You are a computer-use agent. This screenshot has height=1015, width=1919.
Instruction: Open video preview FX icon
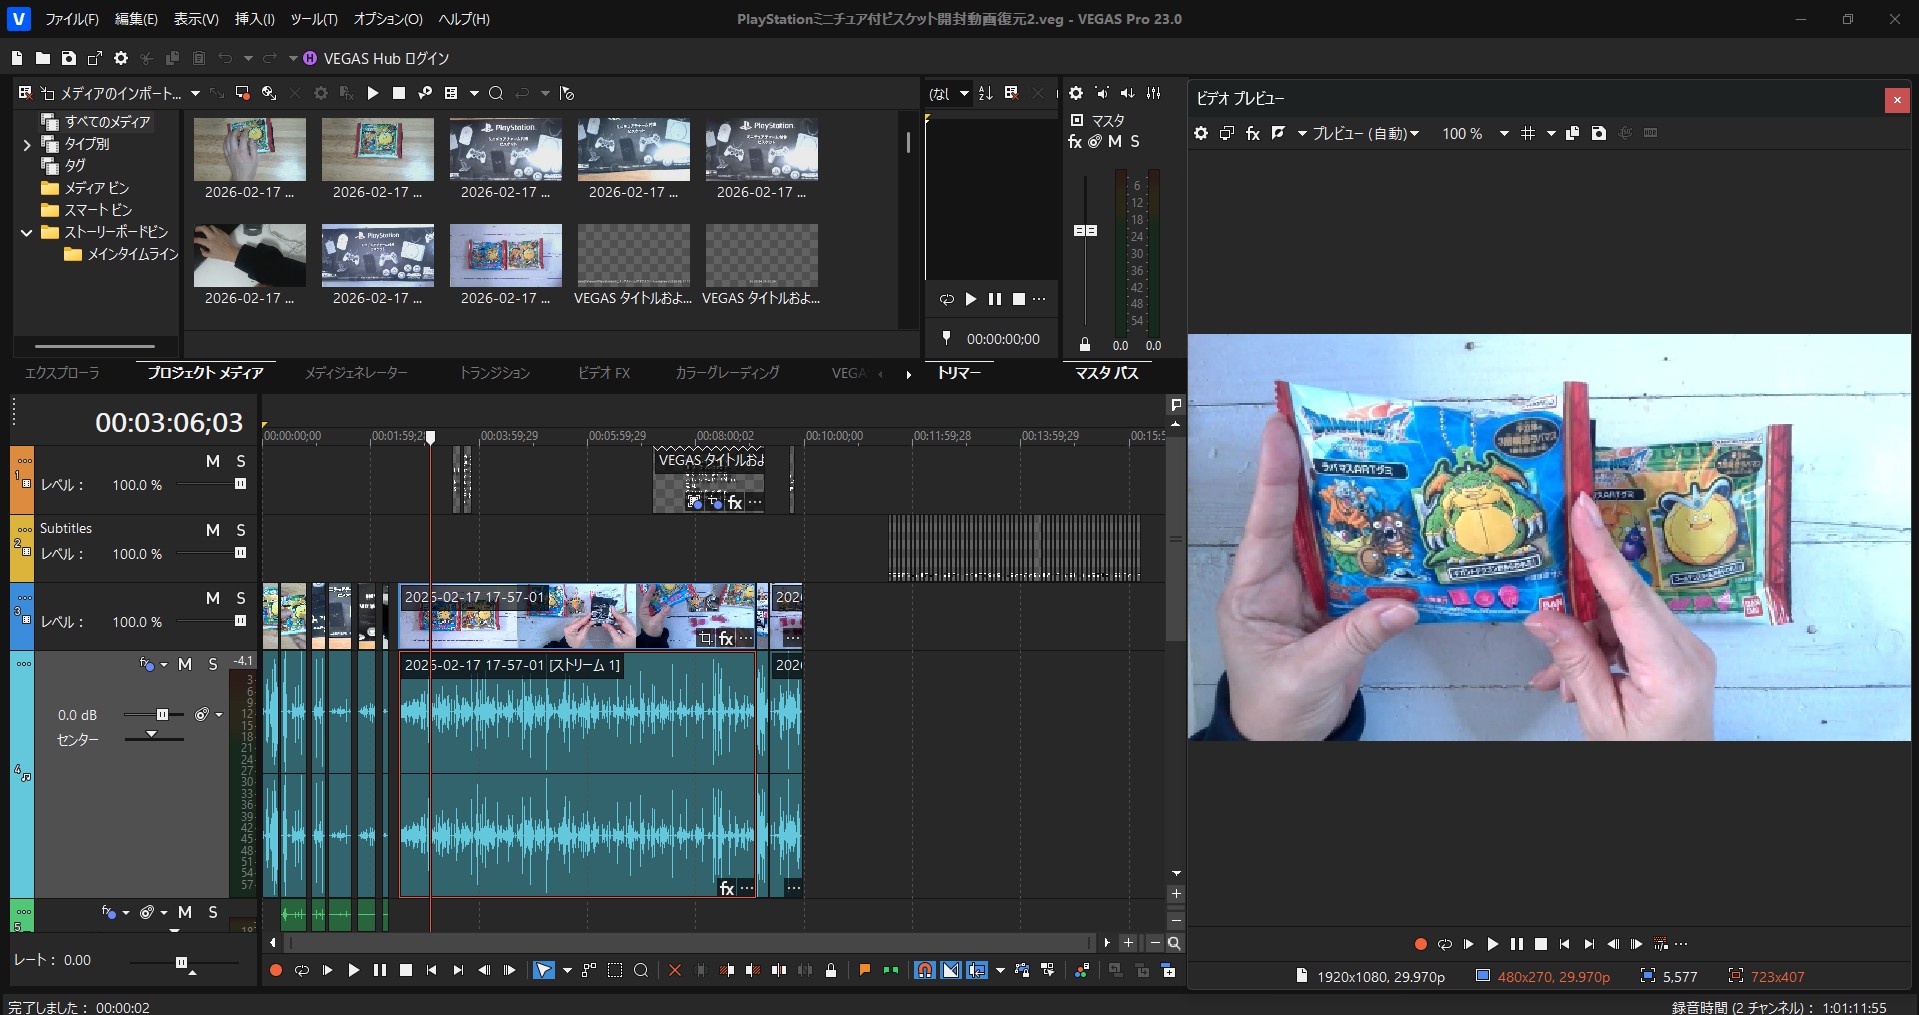point(1252,133)
